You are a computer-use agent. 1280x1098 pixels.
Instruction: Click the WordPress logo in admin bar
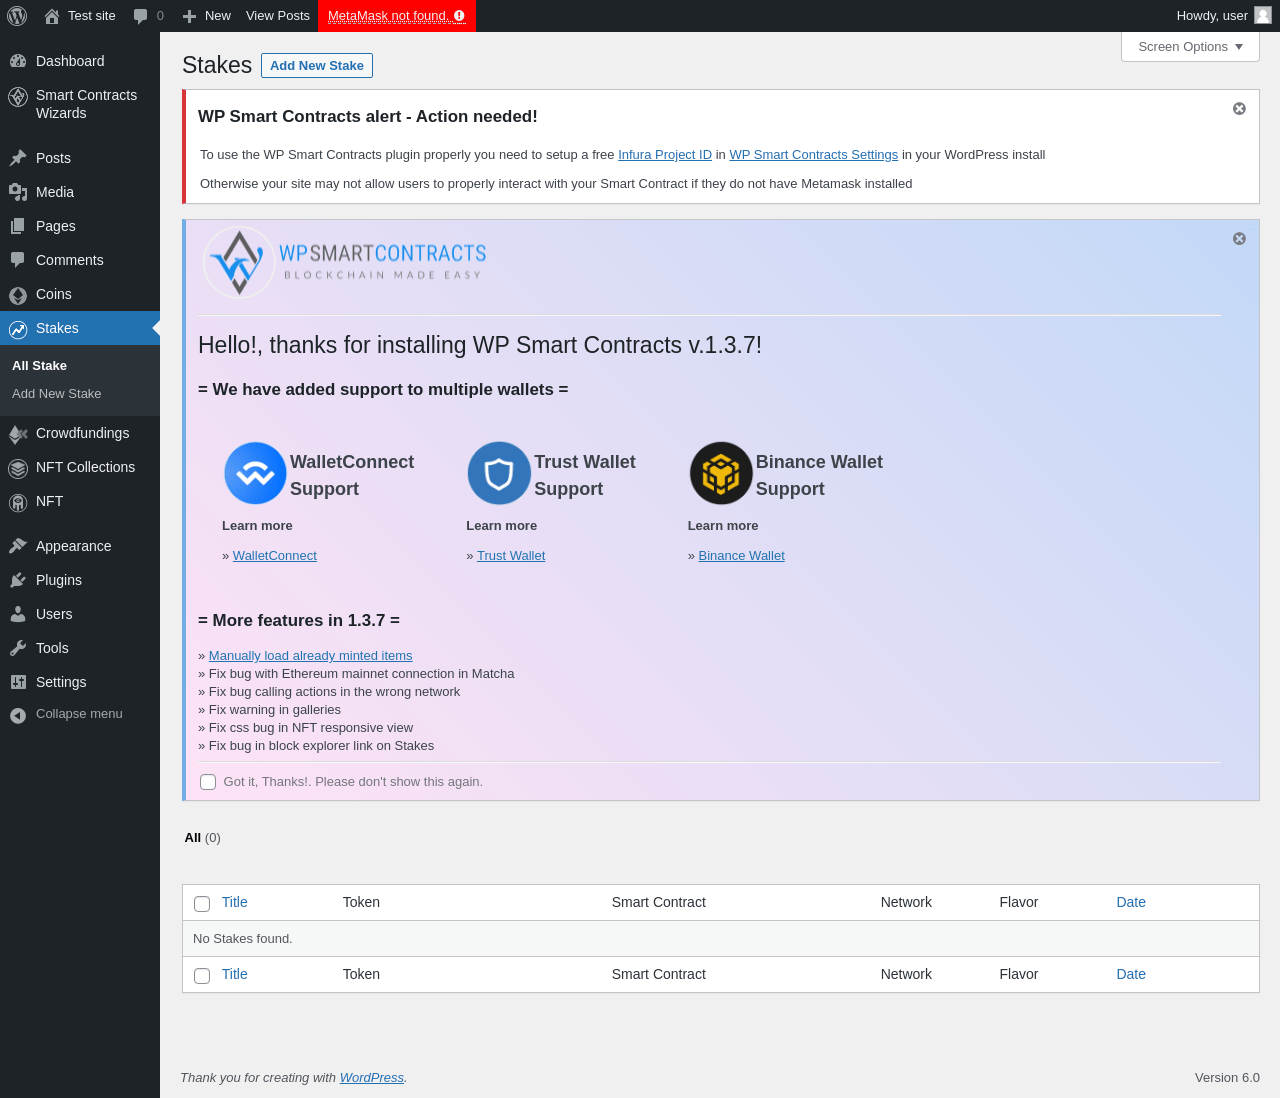(17, 16)
